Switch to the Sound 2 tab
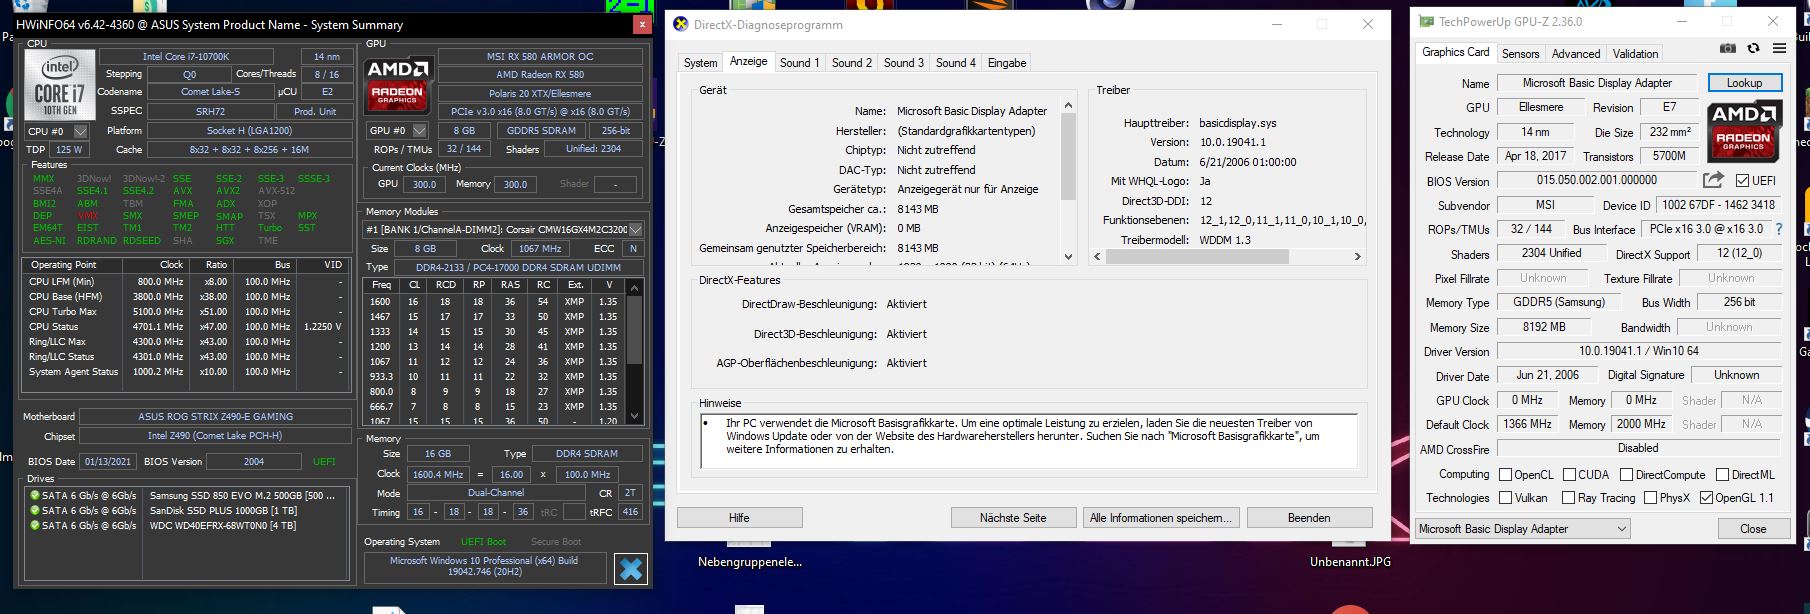This screenshot has height=614, width=1810. point(852,63)
